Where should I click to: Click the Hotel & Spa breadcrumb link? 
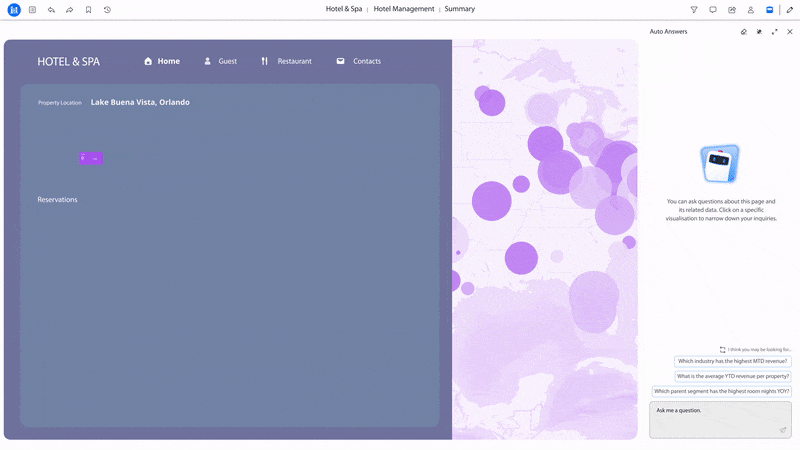(345, 9)
